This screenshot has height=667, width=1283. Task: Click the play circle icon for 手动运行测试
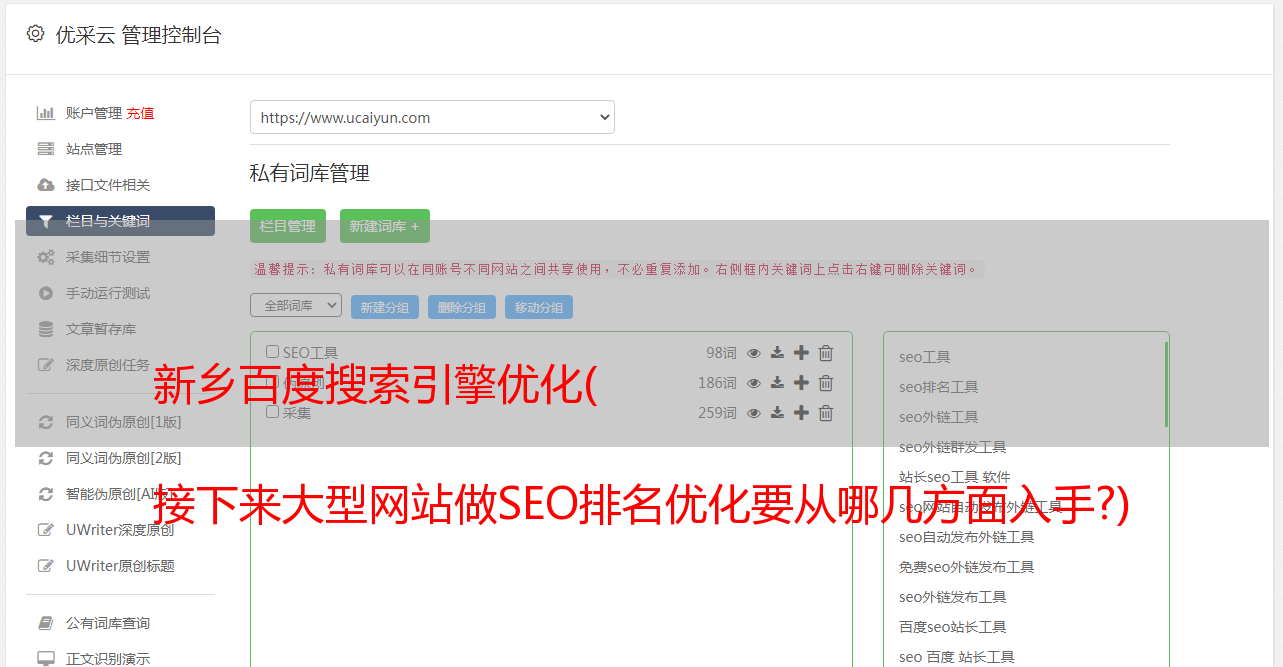(45, 293)
